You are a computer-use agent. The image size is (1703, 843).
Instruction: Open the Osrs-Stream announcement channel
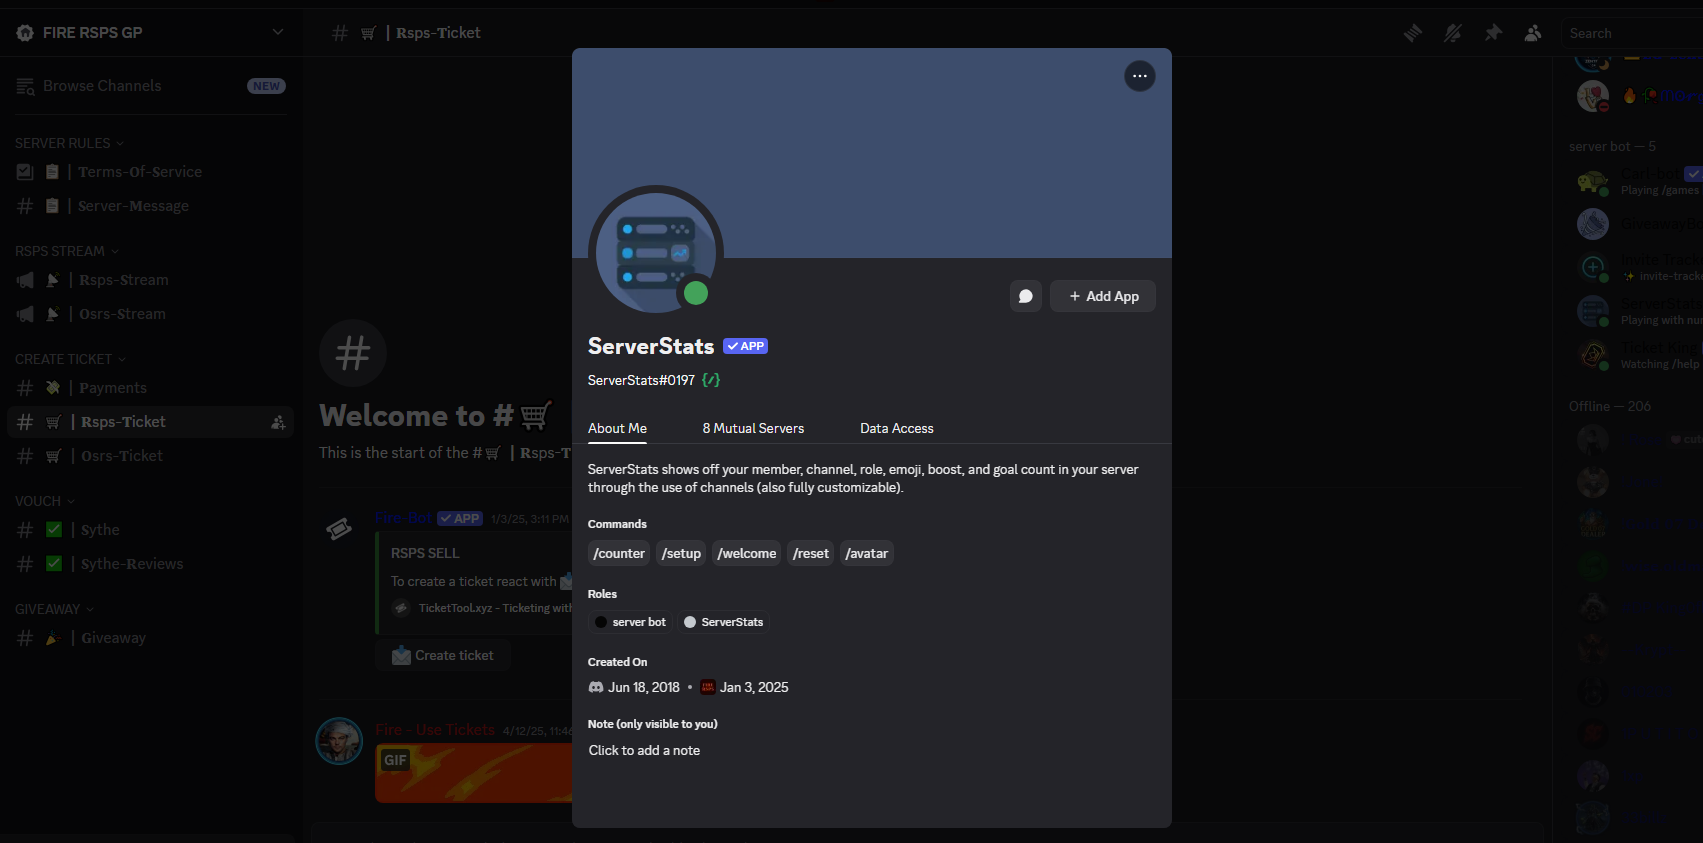pos(150,314)
